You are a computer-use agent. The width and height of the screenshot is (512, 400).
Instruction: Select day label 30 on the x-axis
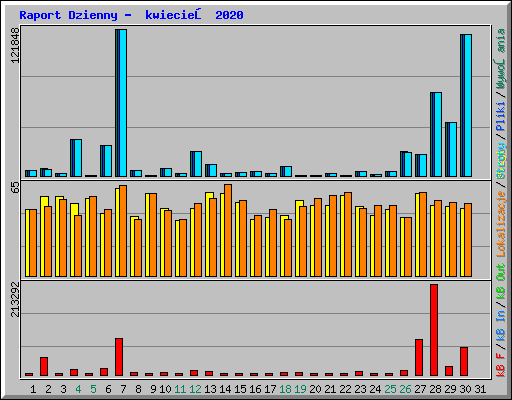tap(465, 389)
